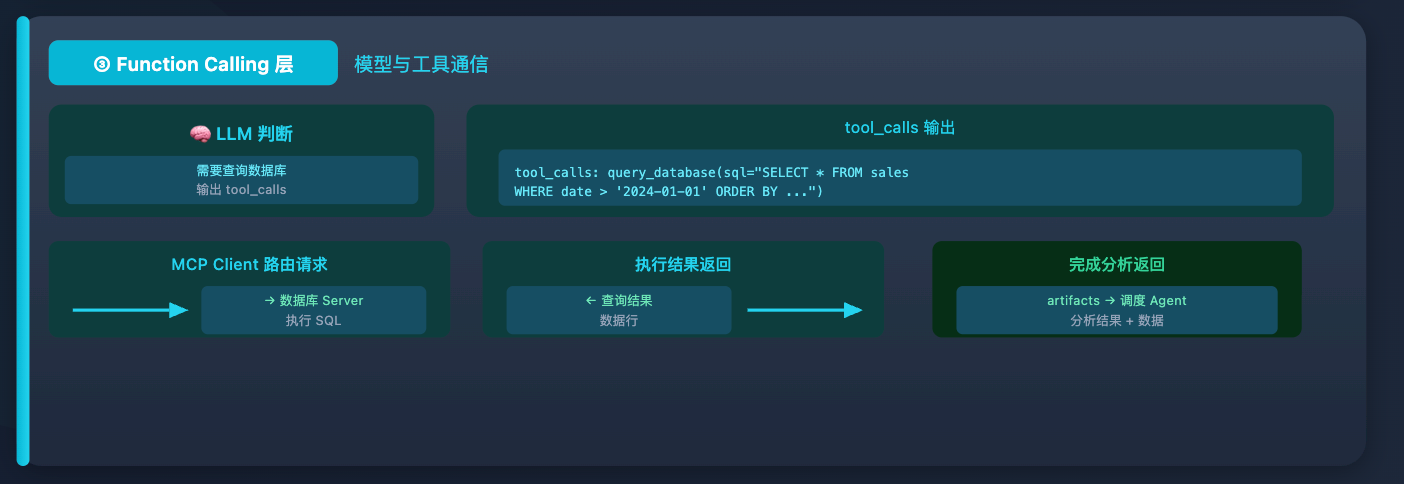
Task: Click the arrow left of 数据库 Server box
Action: (130, 310)
